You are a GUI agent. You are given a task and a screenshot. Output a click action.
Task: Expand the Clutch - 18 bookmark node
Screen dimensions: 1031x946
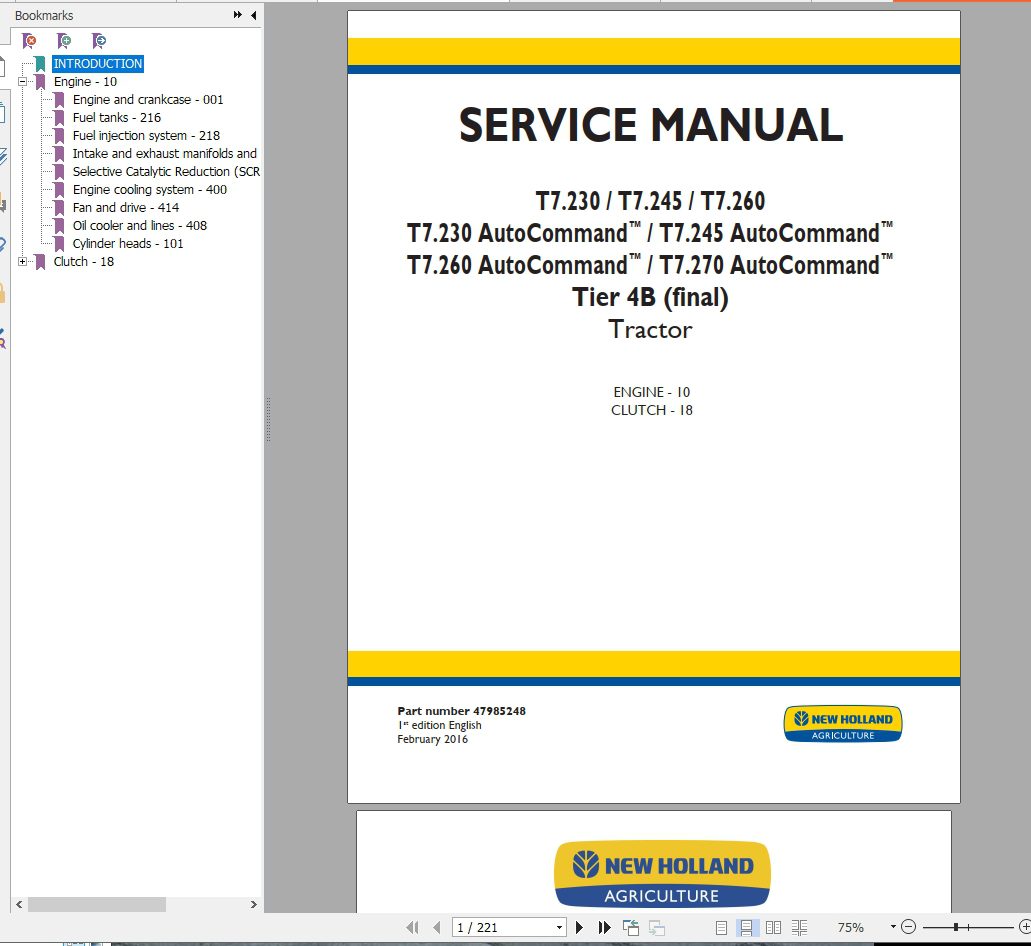22,262
